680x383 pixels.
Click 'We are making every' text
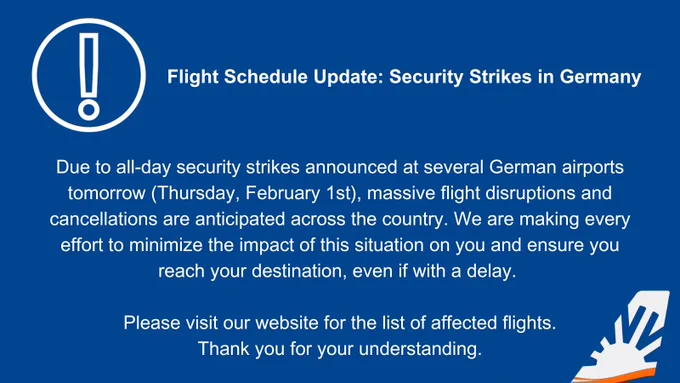[542, 219]
